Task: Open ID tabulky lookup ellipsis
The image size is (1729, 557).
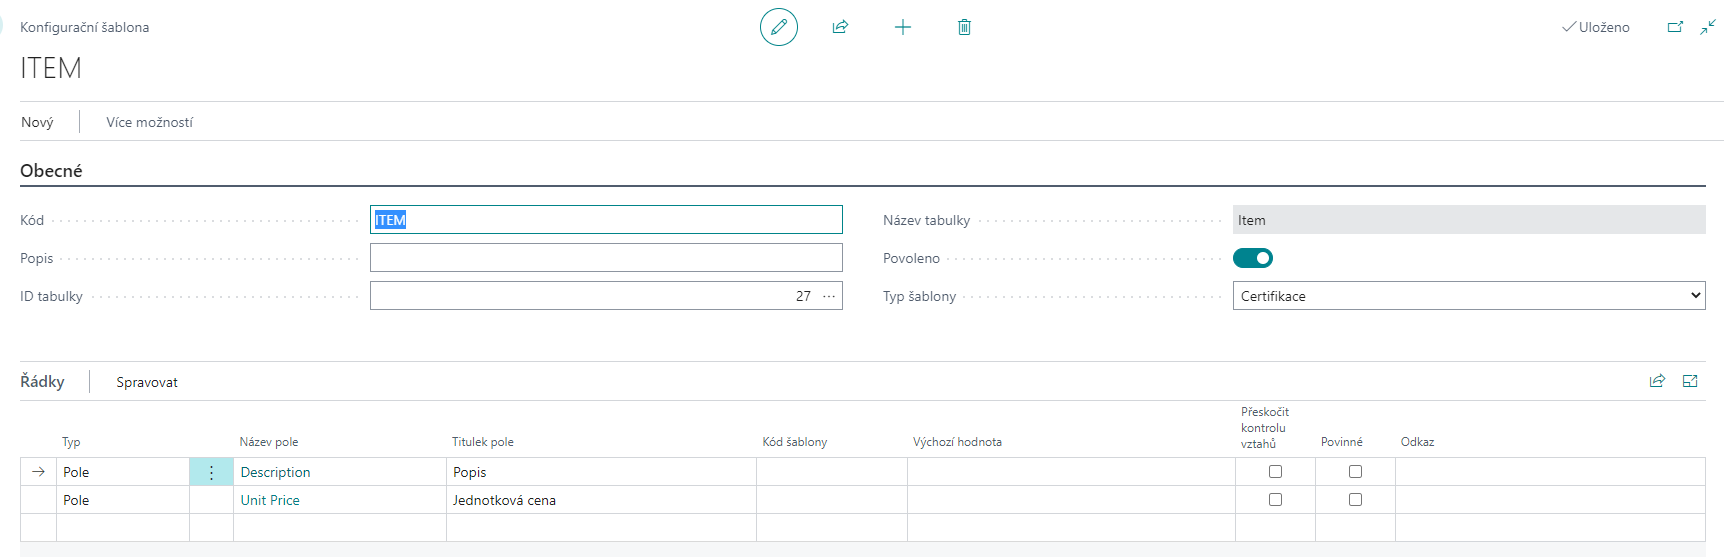Action: pyautogui.click(x=829, y=296)
